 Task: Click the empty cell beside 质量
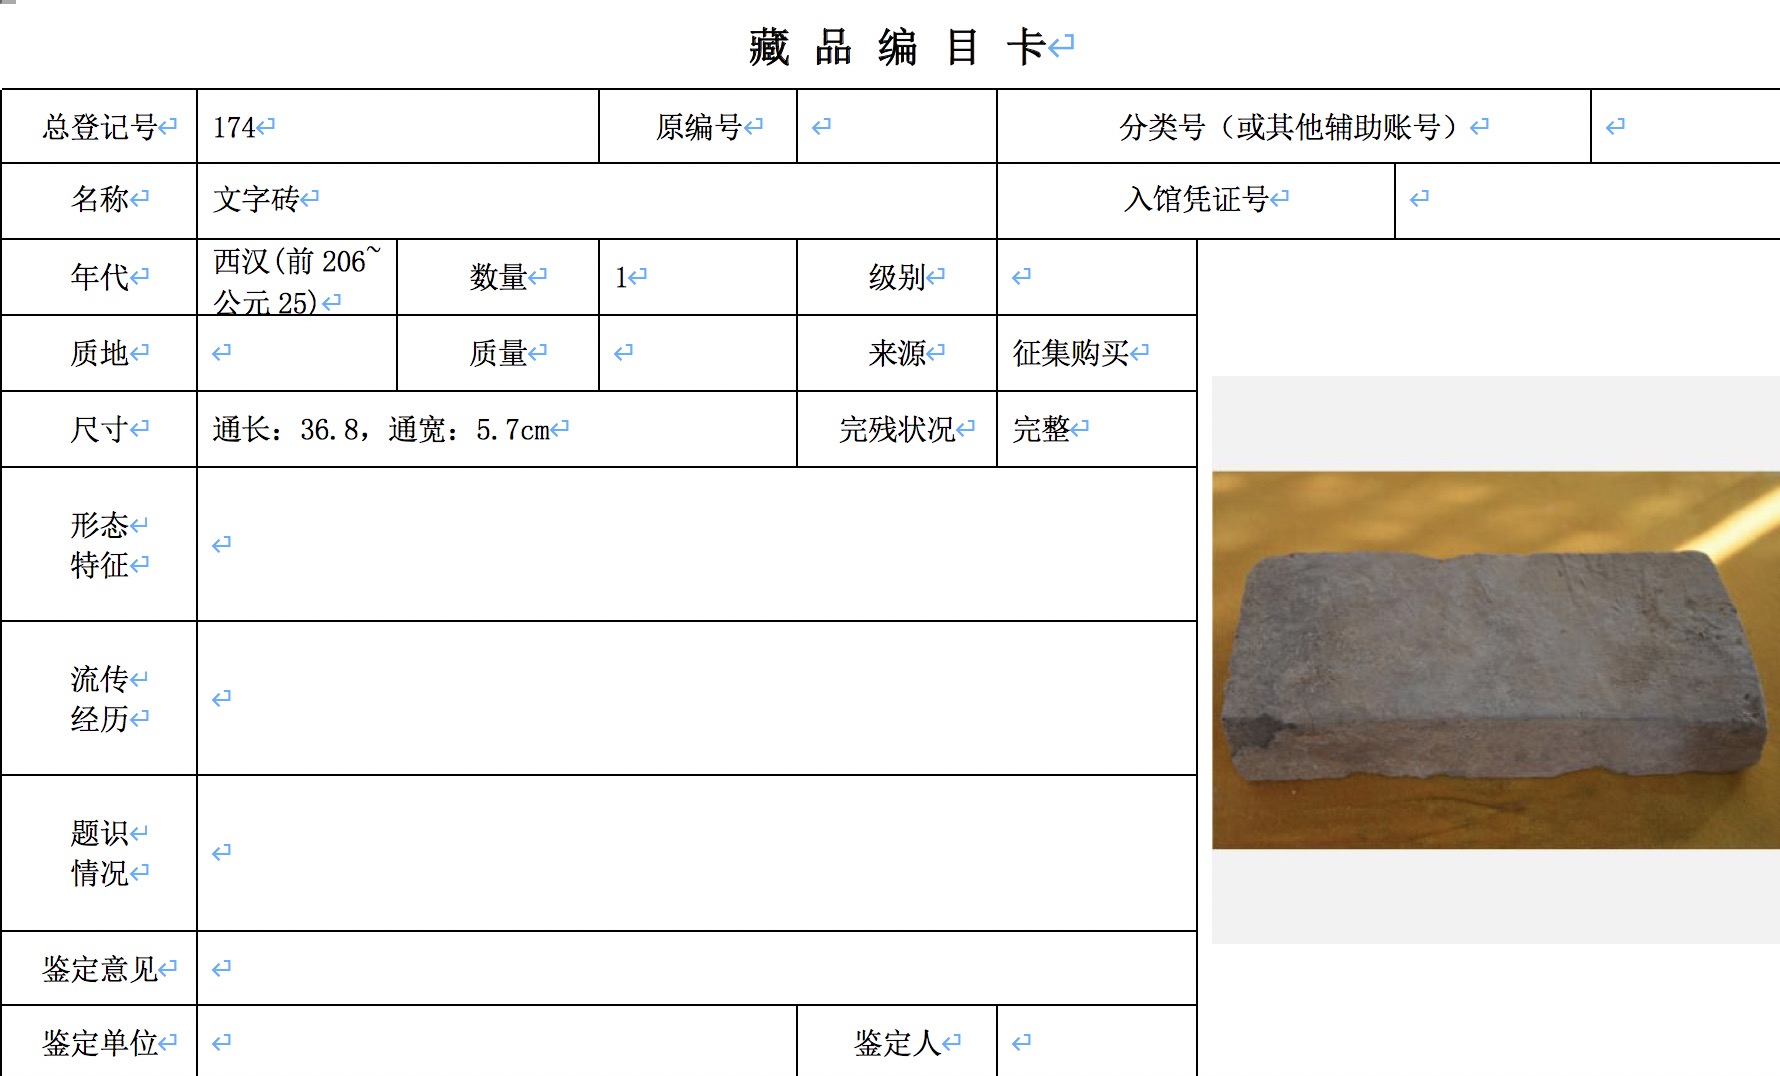point(698,353)
